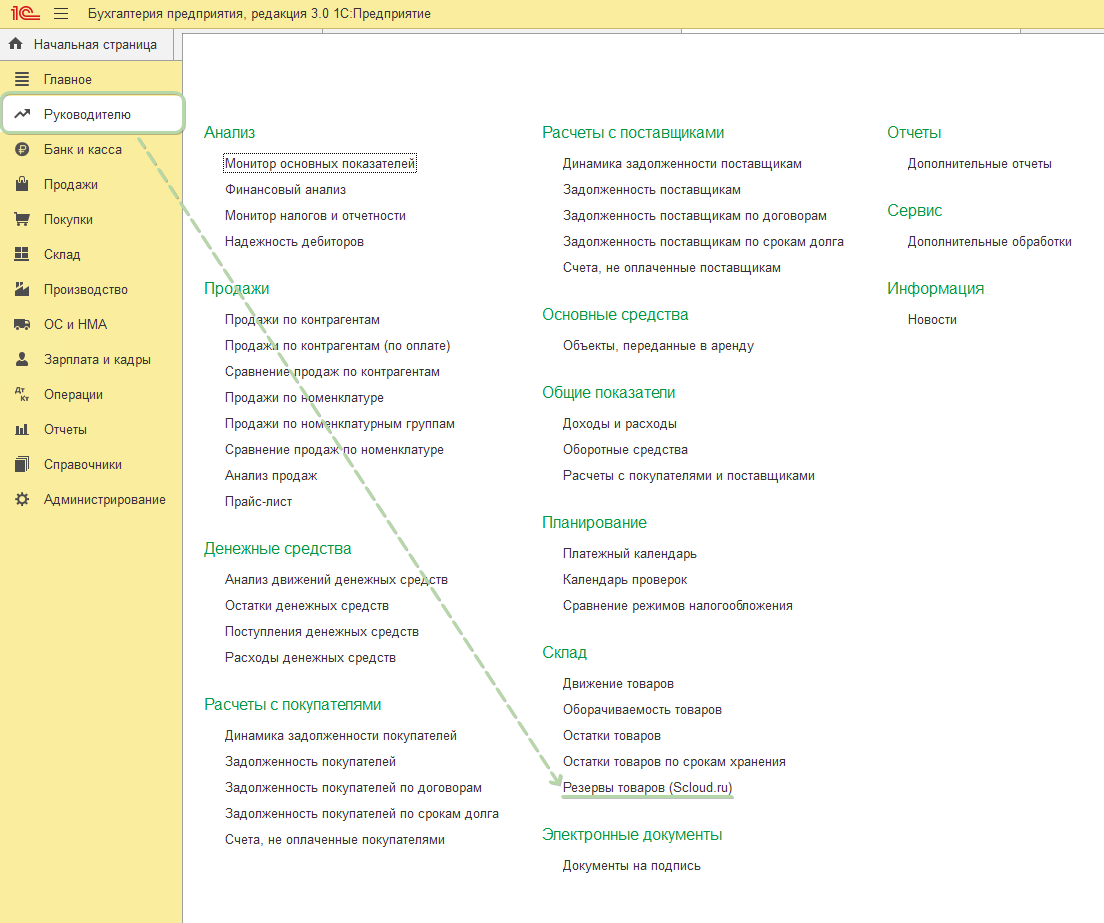Click the 1C logo icon
Screen dimensions: 1104x923
coord(25,13)
